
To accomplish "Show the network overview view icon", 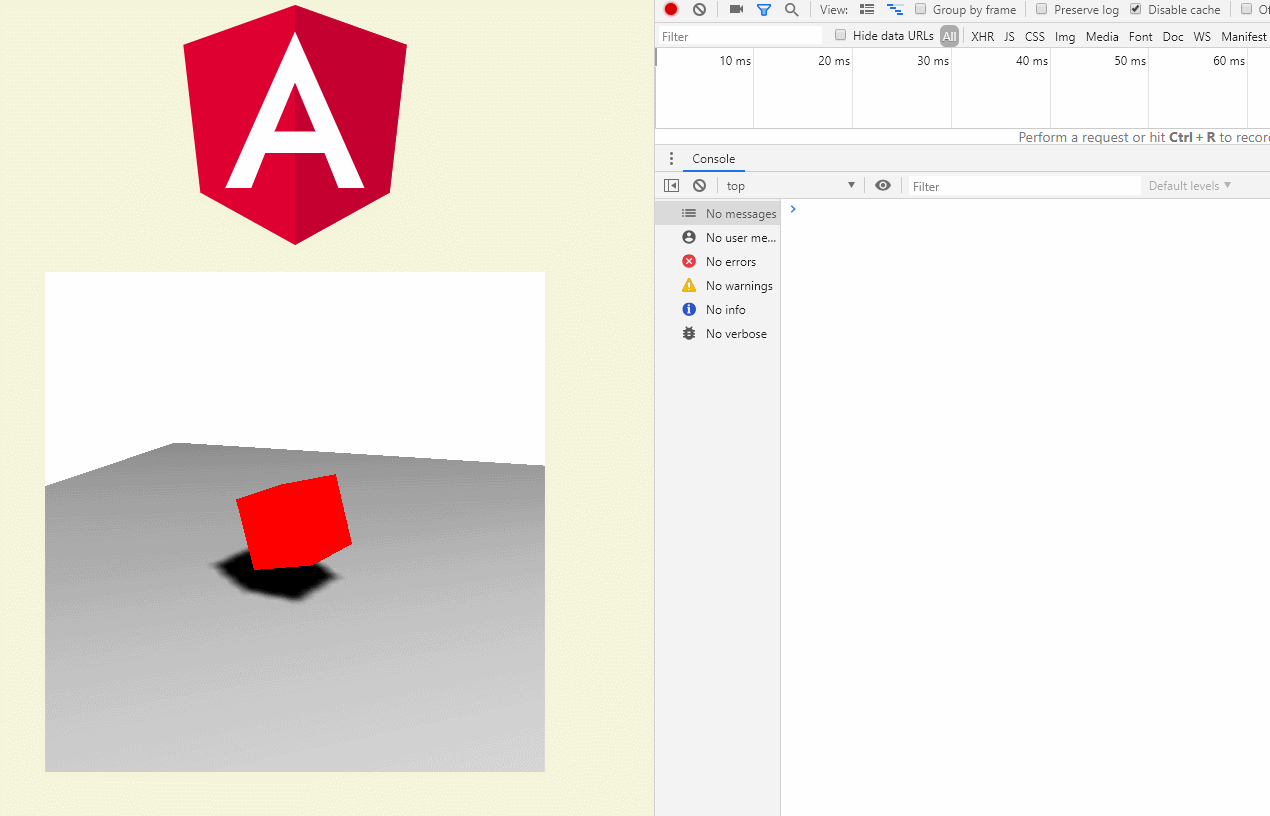I will pos(895,9).
